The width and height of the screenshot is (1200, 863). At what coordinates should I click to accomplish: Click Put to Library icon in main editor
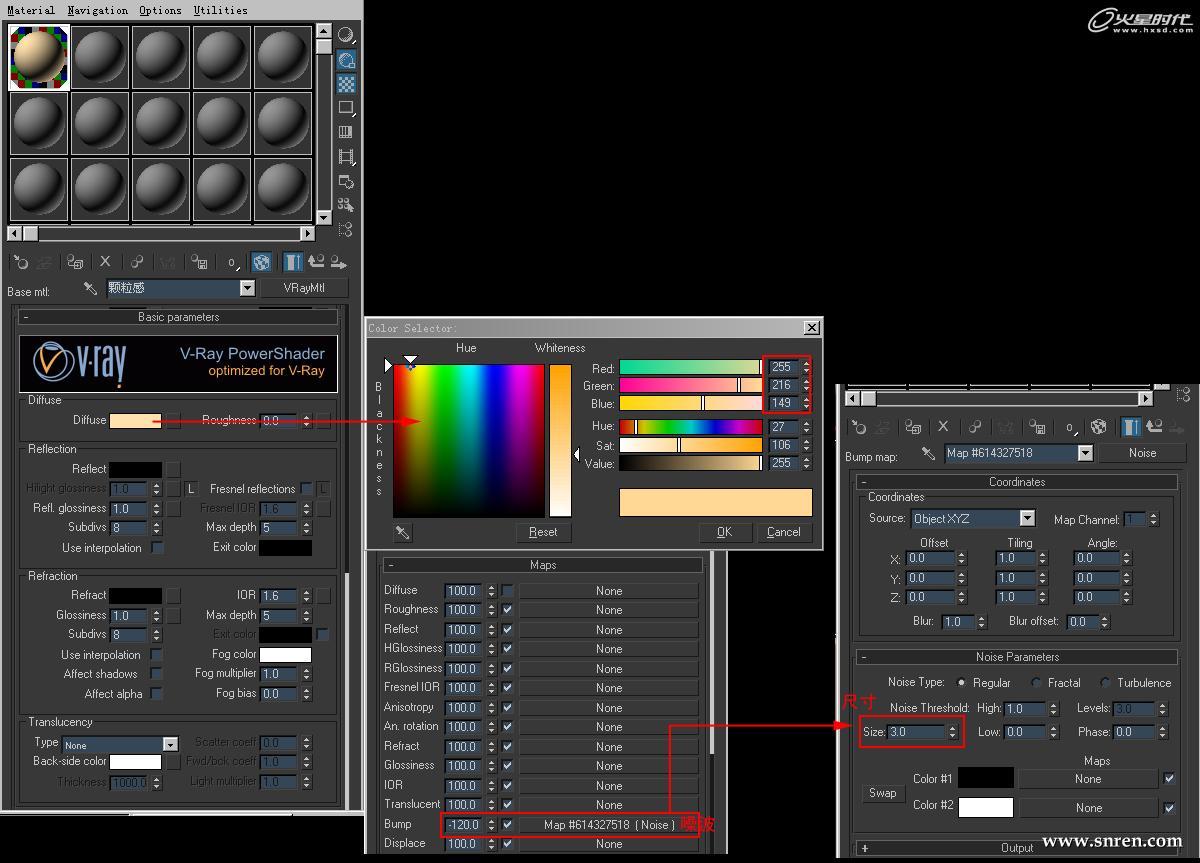click(x=199, y=262)
